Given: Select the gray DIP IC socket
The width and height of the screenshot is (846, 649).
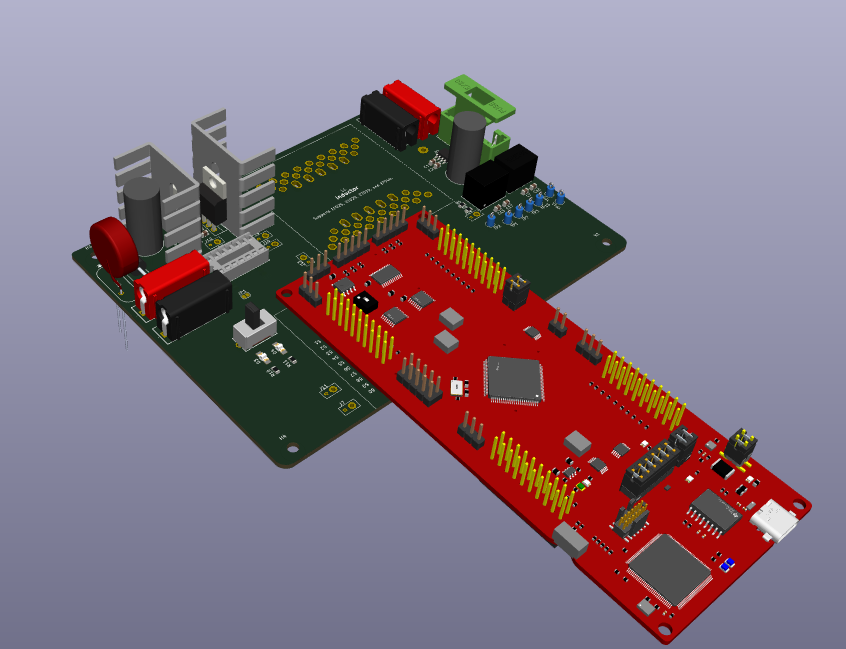Looking at the screenshot, I should [x=238, y=255].
